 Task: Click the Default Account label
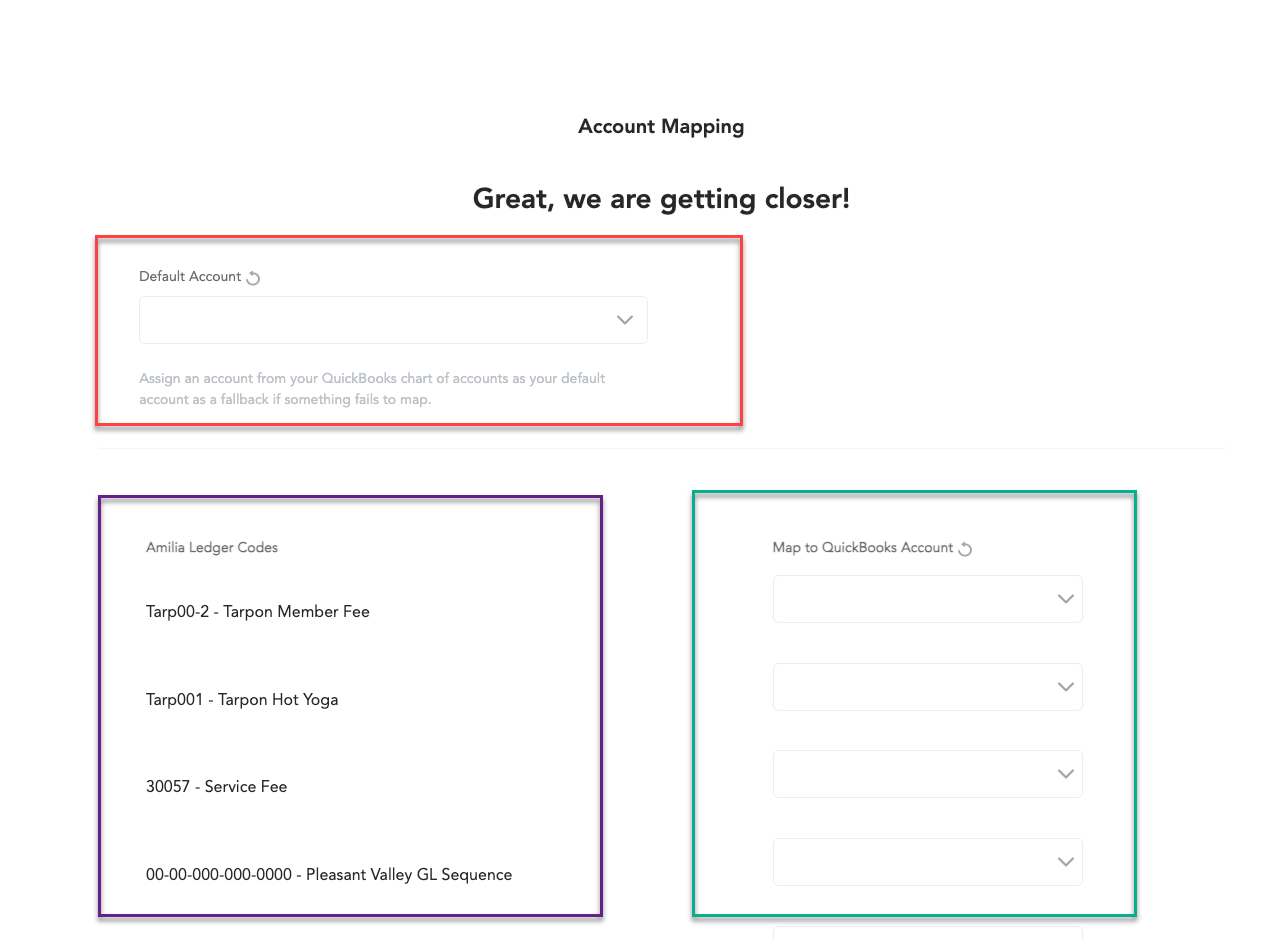pos(190,277)
